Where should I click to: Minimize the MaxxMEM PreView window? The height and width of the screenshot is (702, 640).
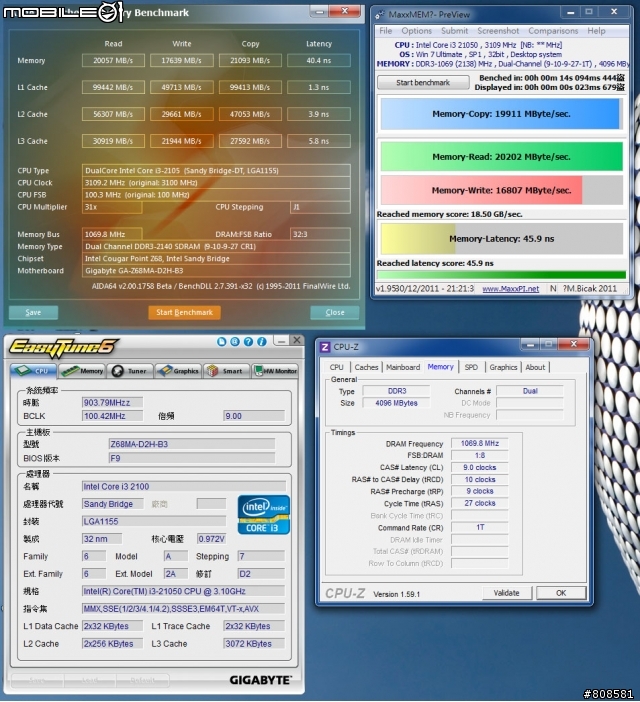pos(571,13)
